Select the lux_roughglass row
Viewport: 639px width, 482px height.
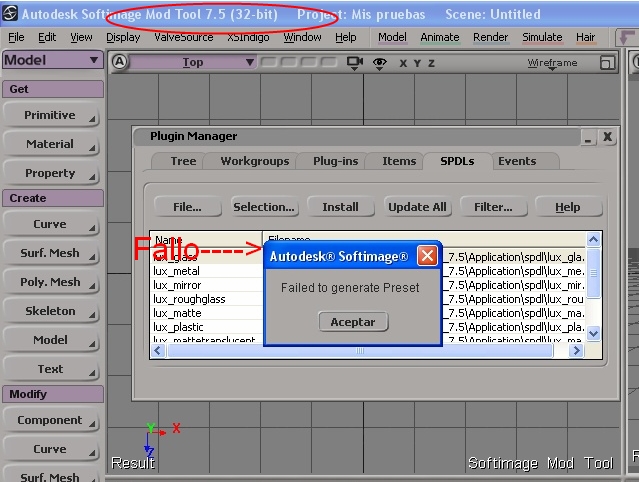tap(206, 299)
